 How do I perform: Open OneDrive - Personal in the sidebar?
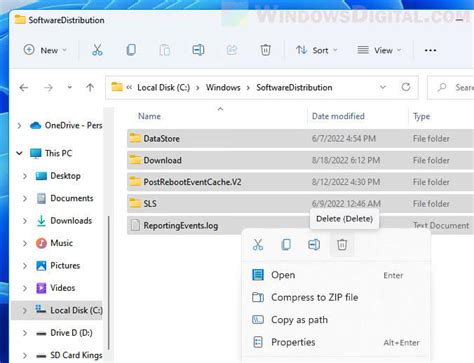66,125
